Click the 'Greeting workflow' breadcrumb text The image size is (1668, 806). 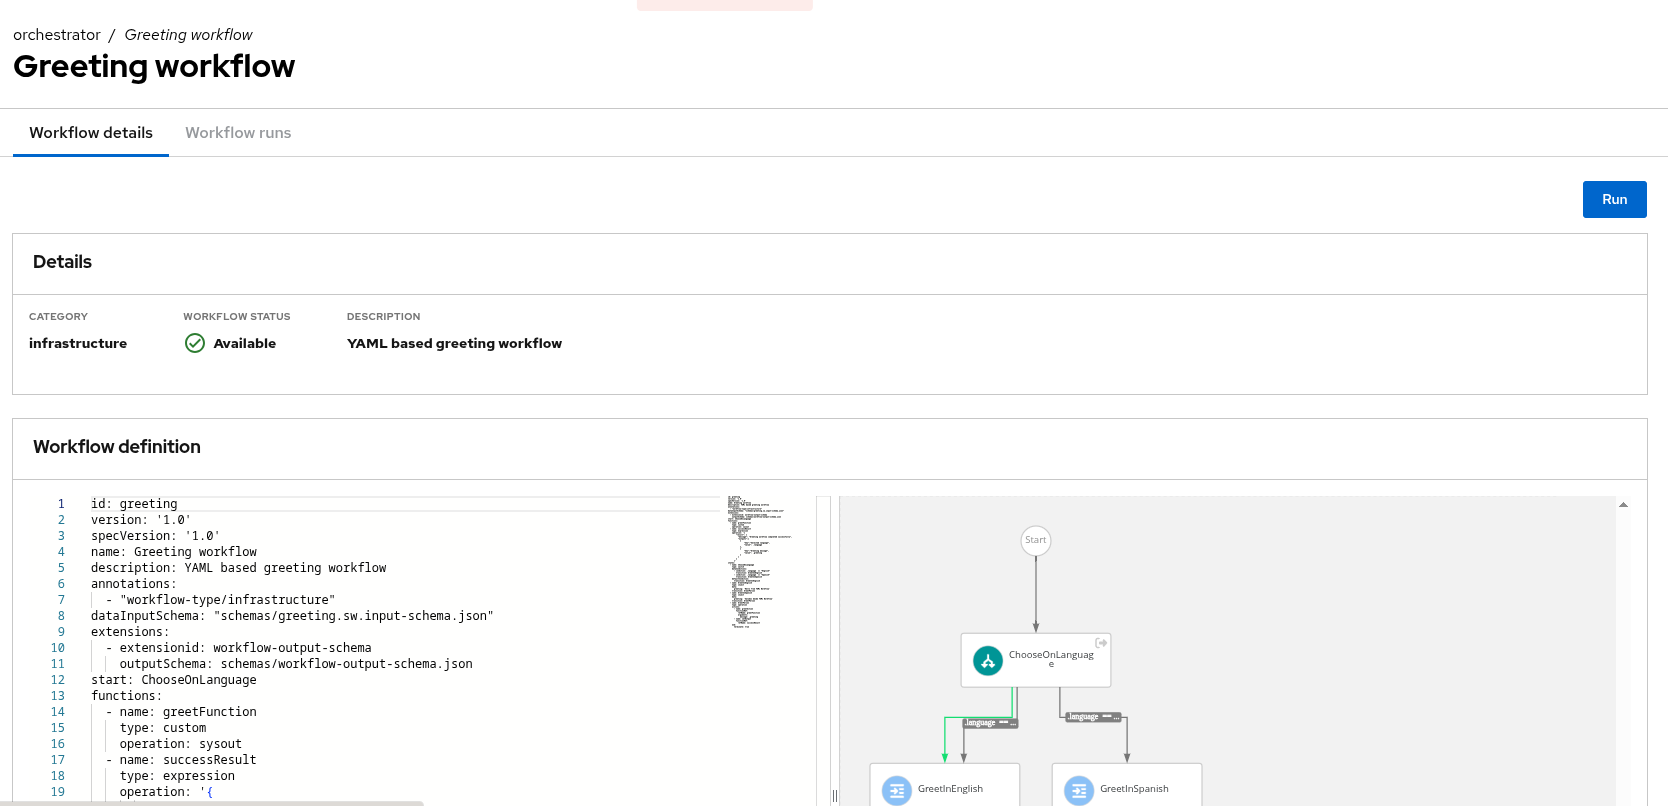tap(188, 35)
